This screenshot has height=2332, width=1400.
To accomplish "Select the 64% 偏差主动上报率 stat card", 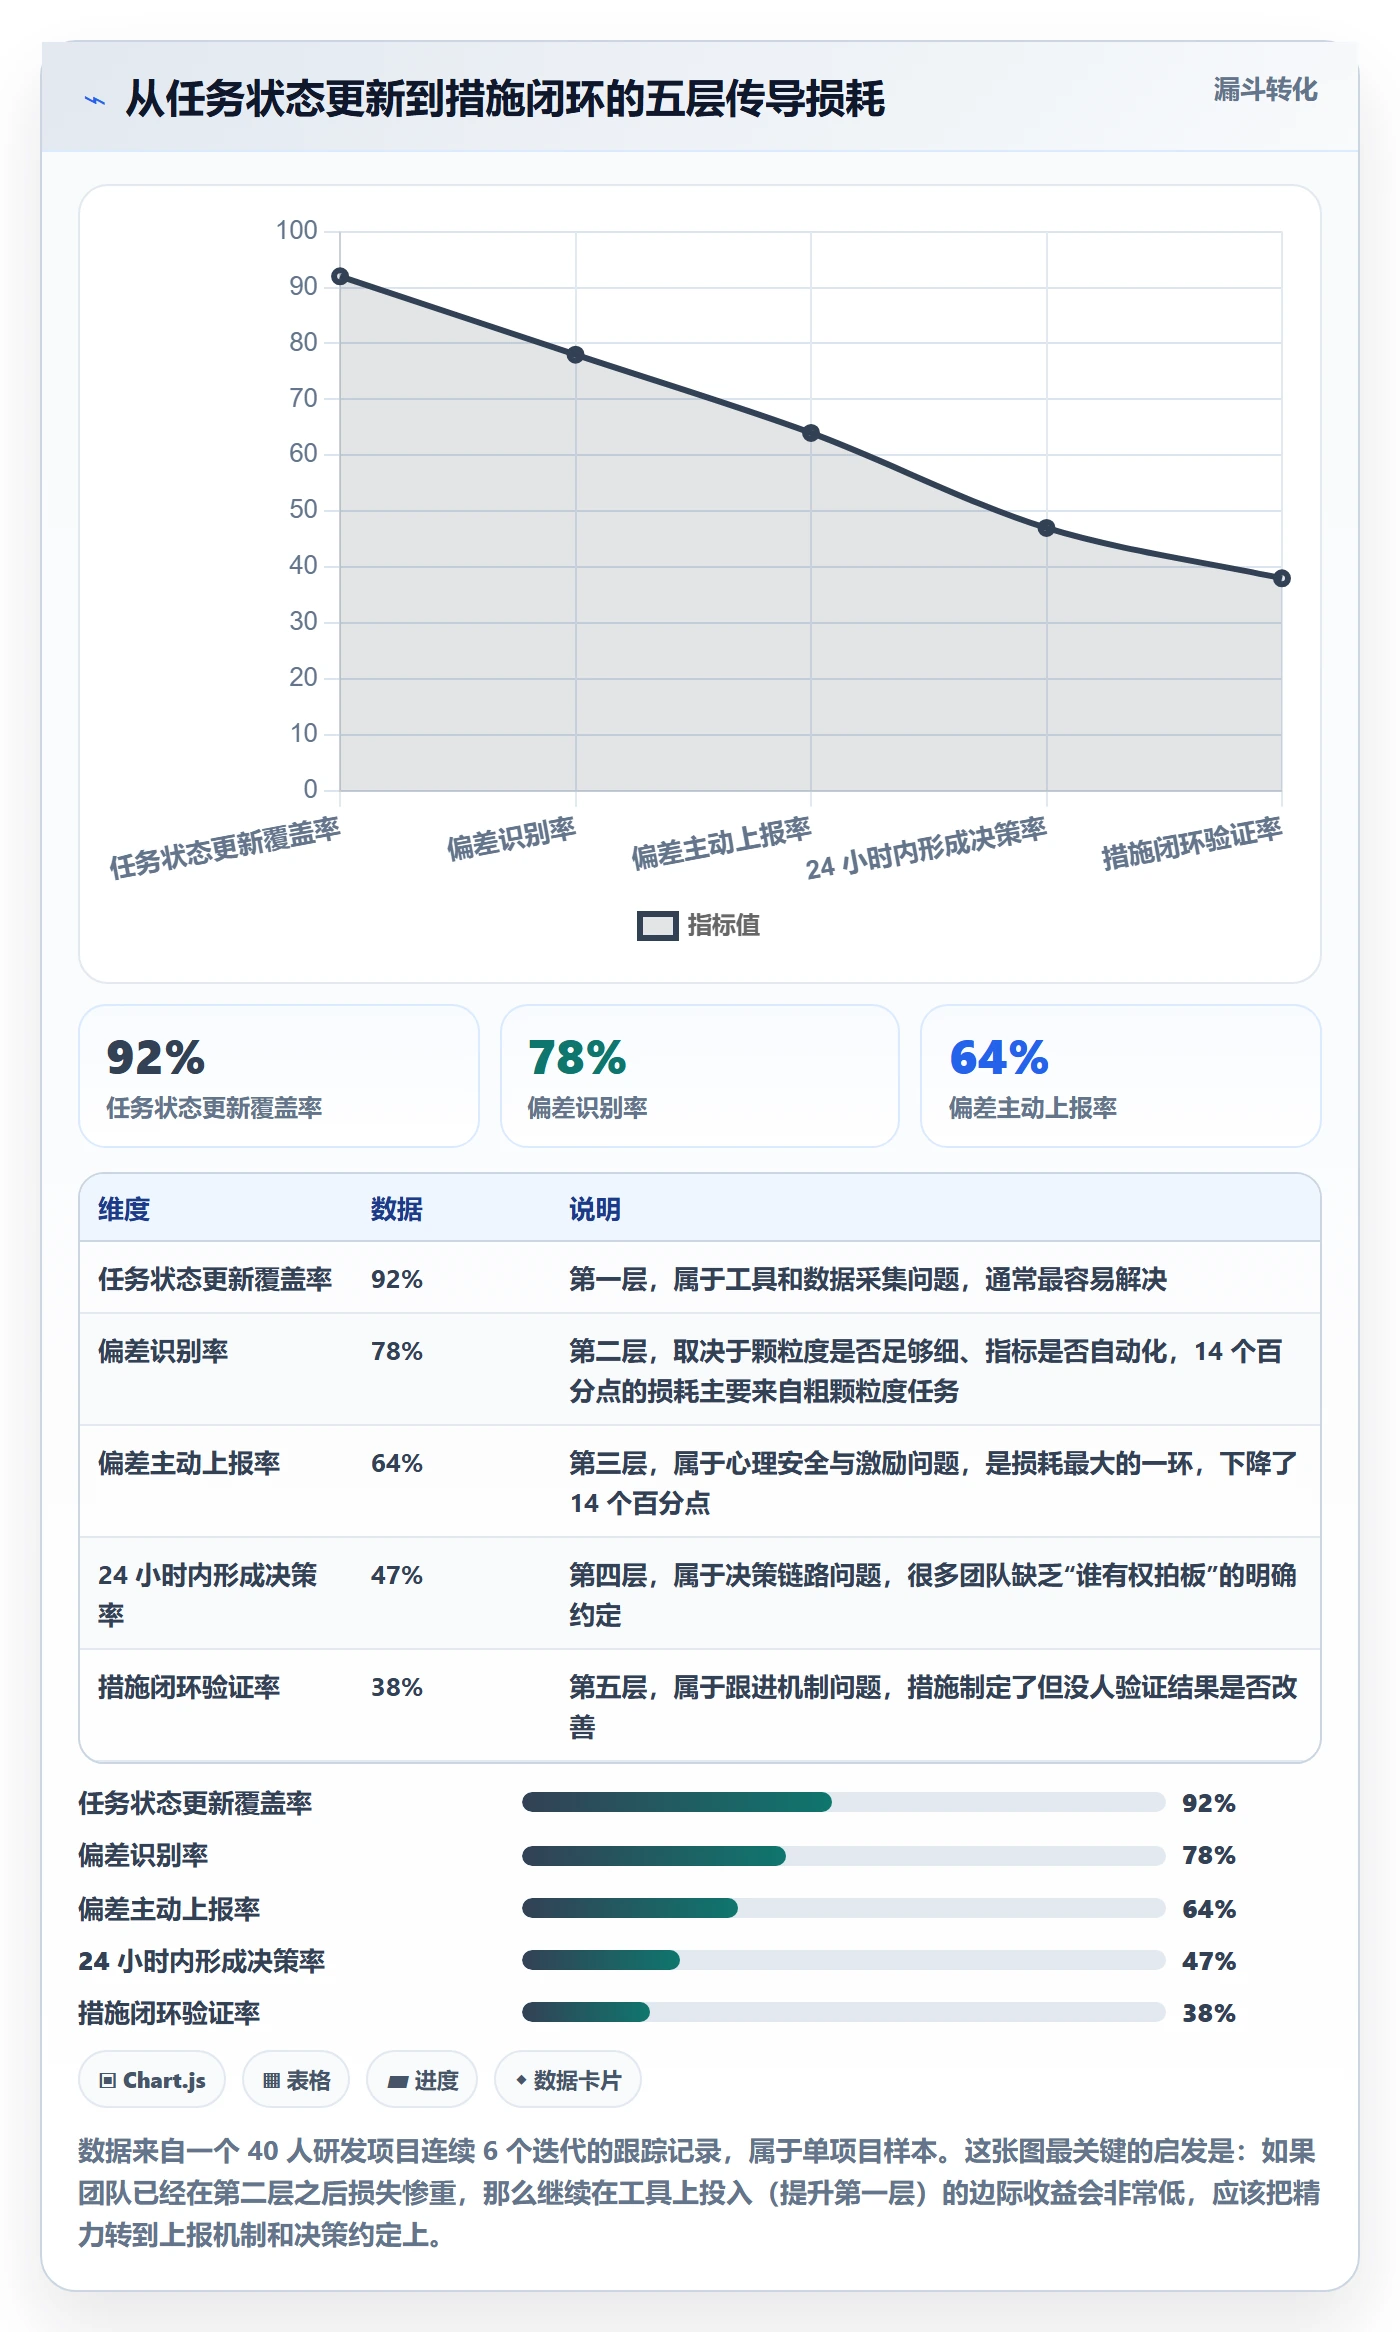I will (x=1121, y=1076).
